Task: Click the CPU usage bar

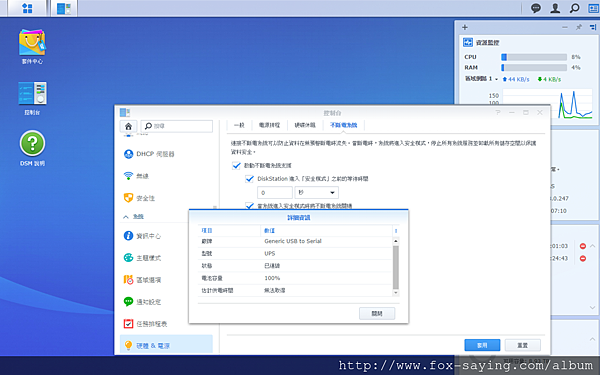Action: pos(534,57)
